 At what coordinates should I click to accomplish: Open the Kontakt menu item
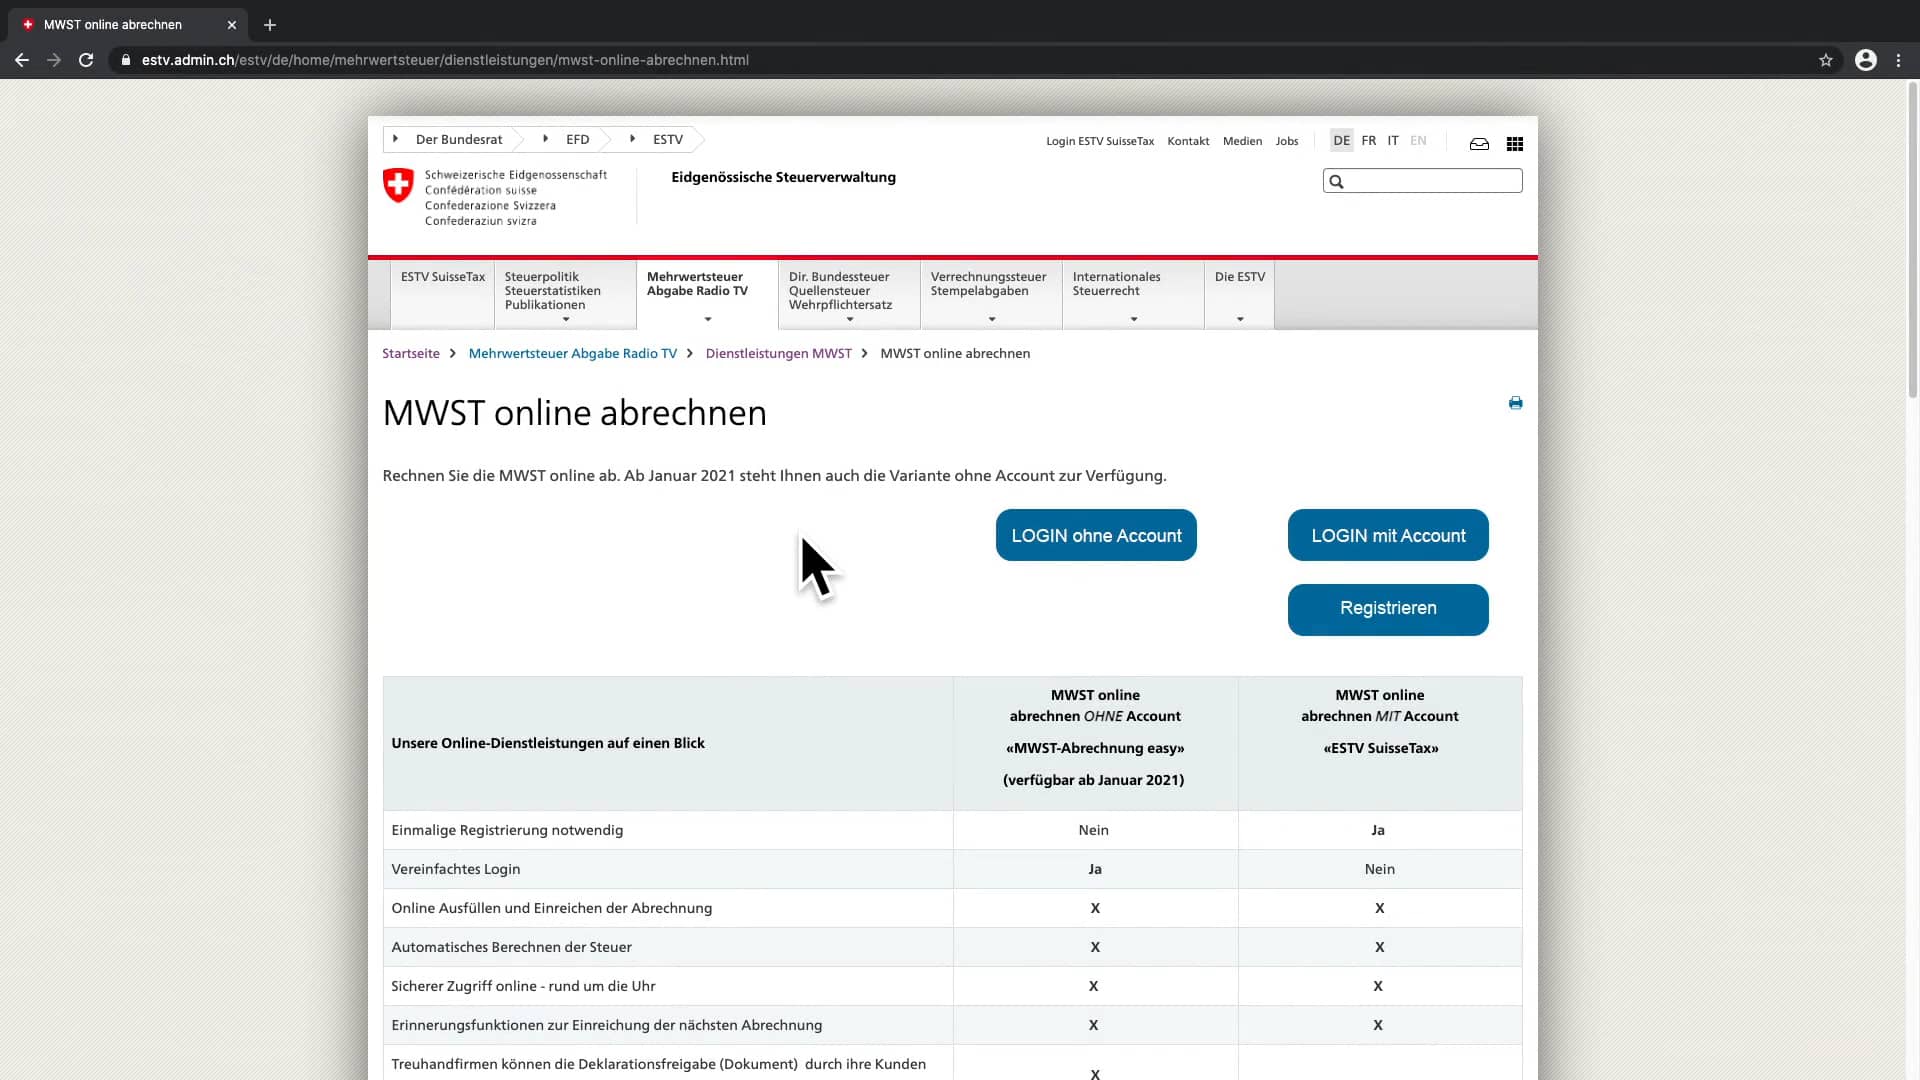(1188, 141)
